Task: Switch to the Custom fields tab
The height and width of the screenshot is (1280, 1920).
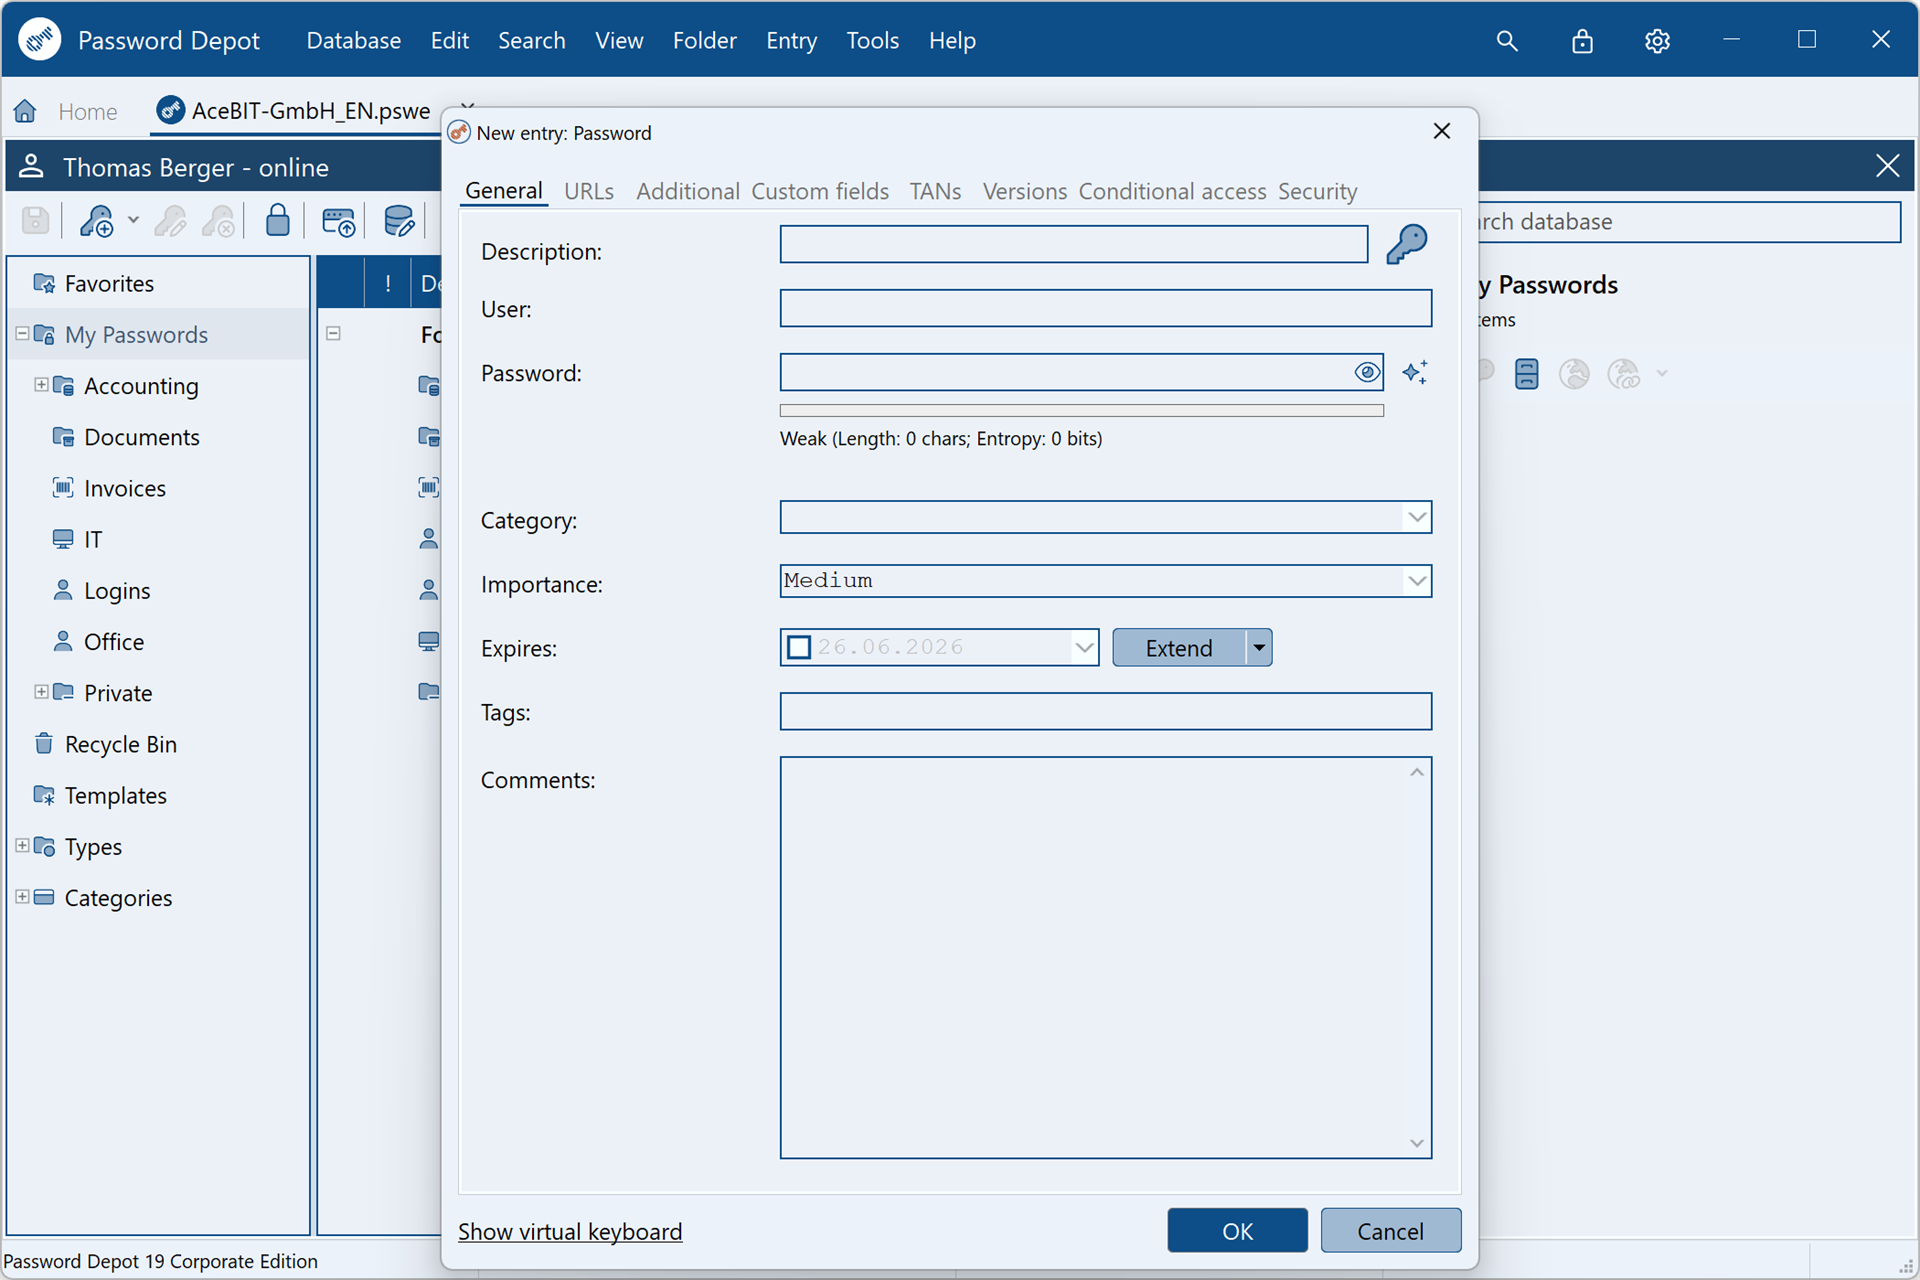Action: (x=820, y=191)
